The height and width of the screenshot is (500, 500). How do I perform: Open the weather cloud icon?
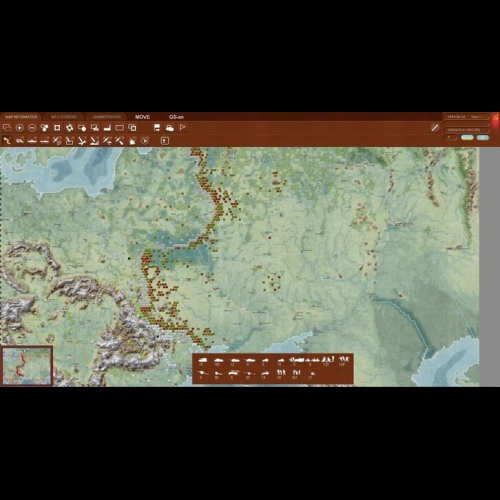[x=170, y=128]
